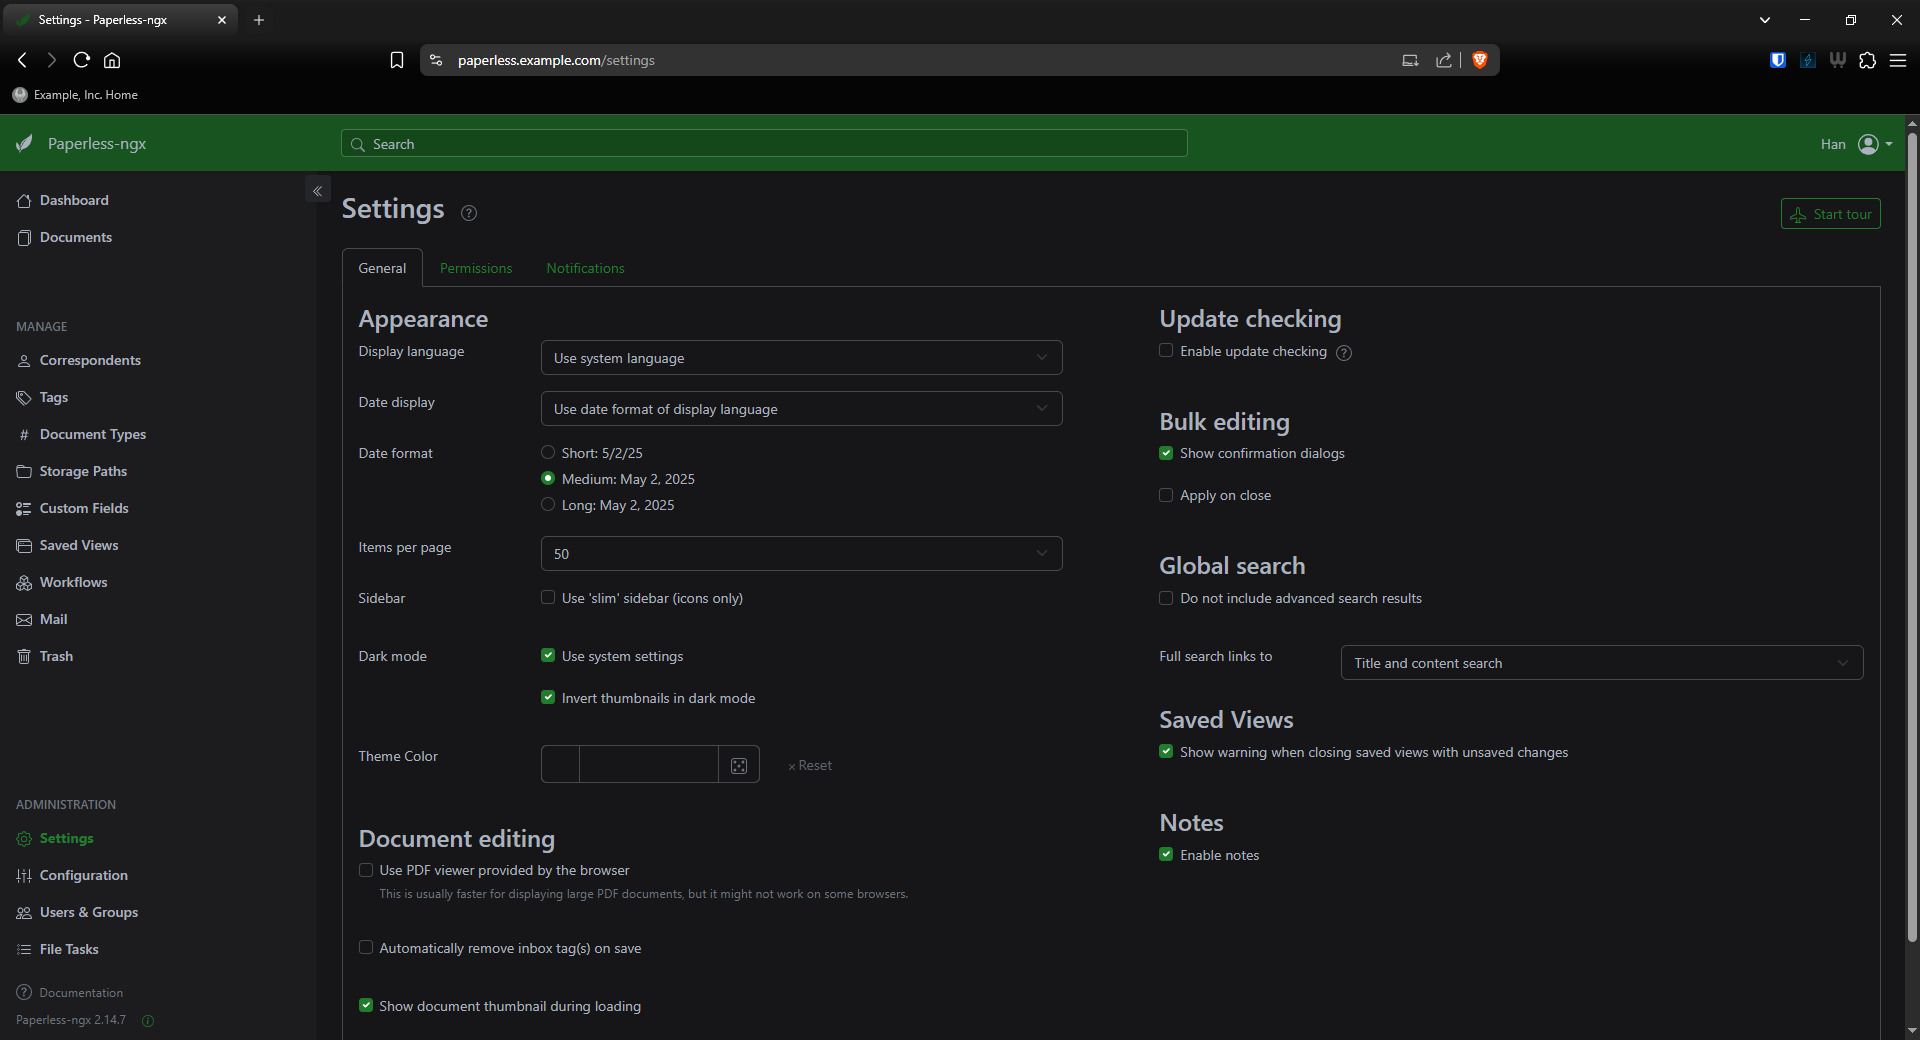Viewport: 1920px width, 1040px height.
Task: Click the random theme color dice icon
Action: tap(739, 765)
